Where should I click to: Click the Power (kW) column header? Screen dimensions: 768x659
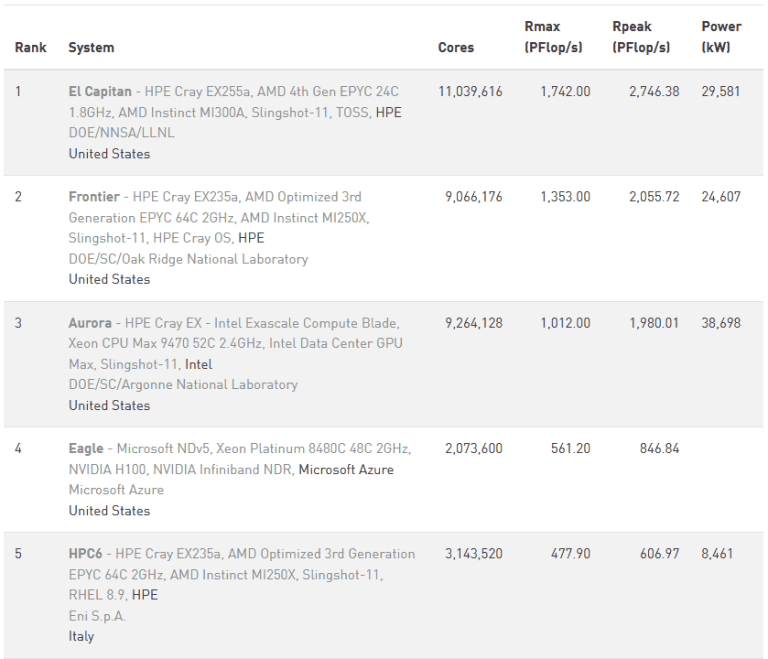pos(721,37)
